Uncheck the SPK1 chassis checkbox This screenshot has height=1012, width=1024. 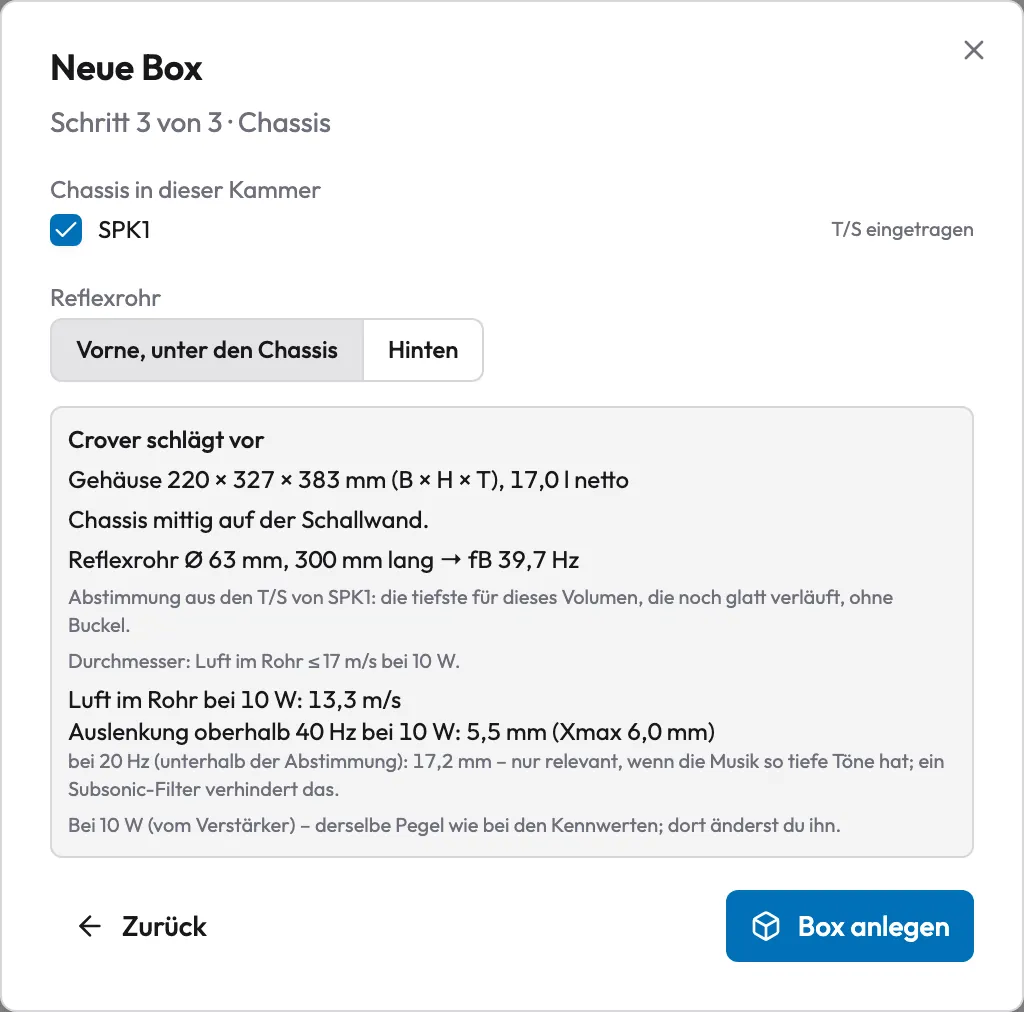(66, 230)
